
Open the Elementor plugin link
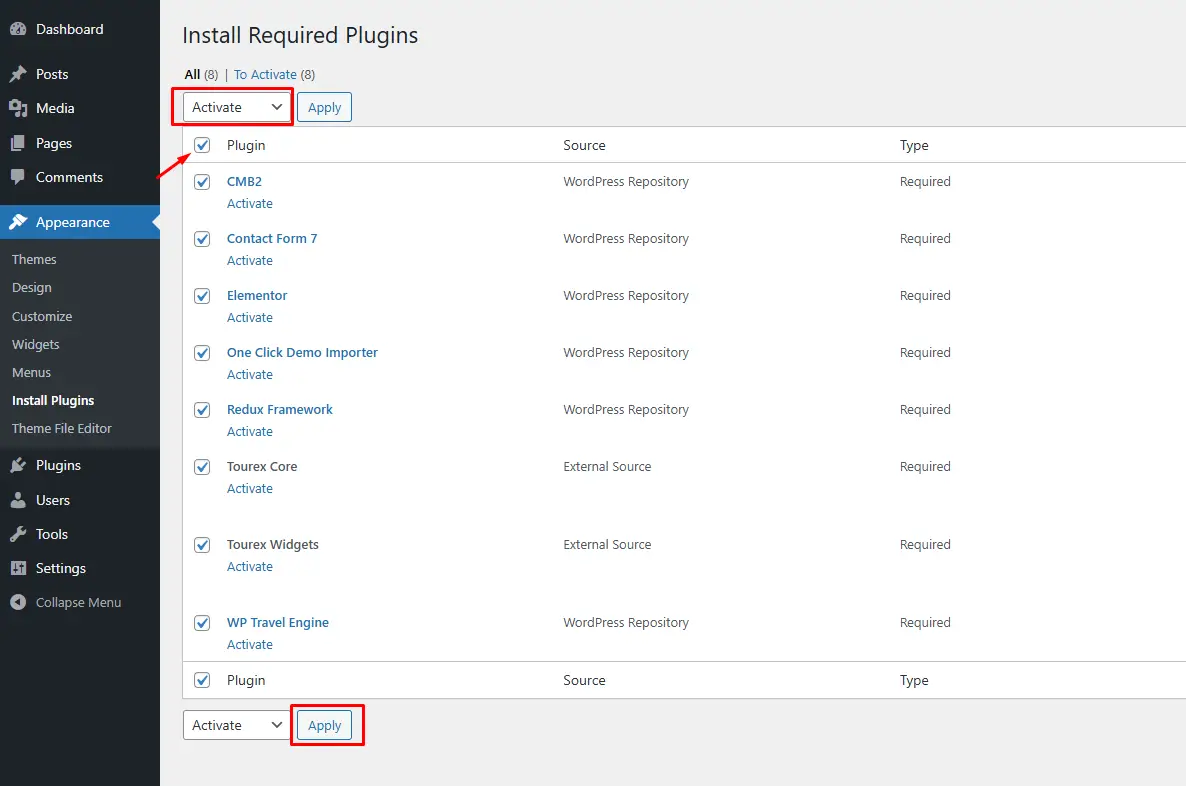click(257, 296)
